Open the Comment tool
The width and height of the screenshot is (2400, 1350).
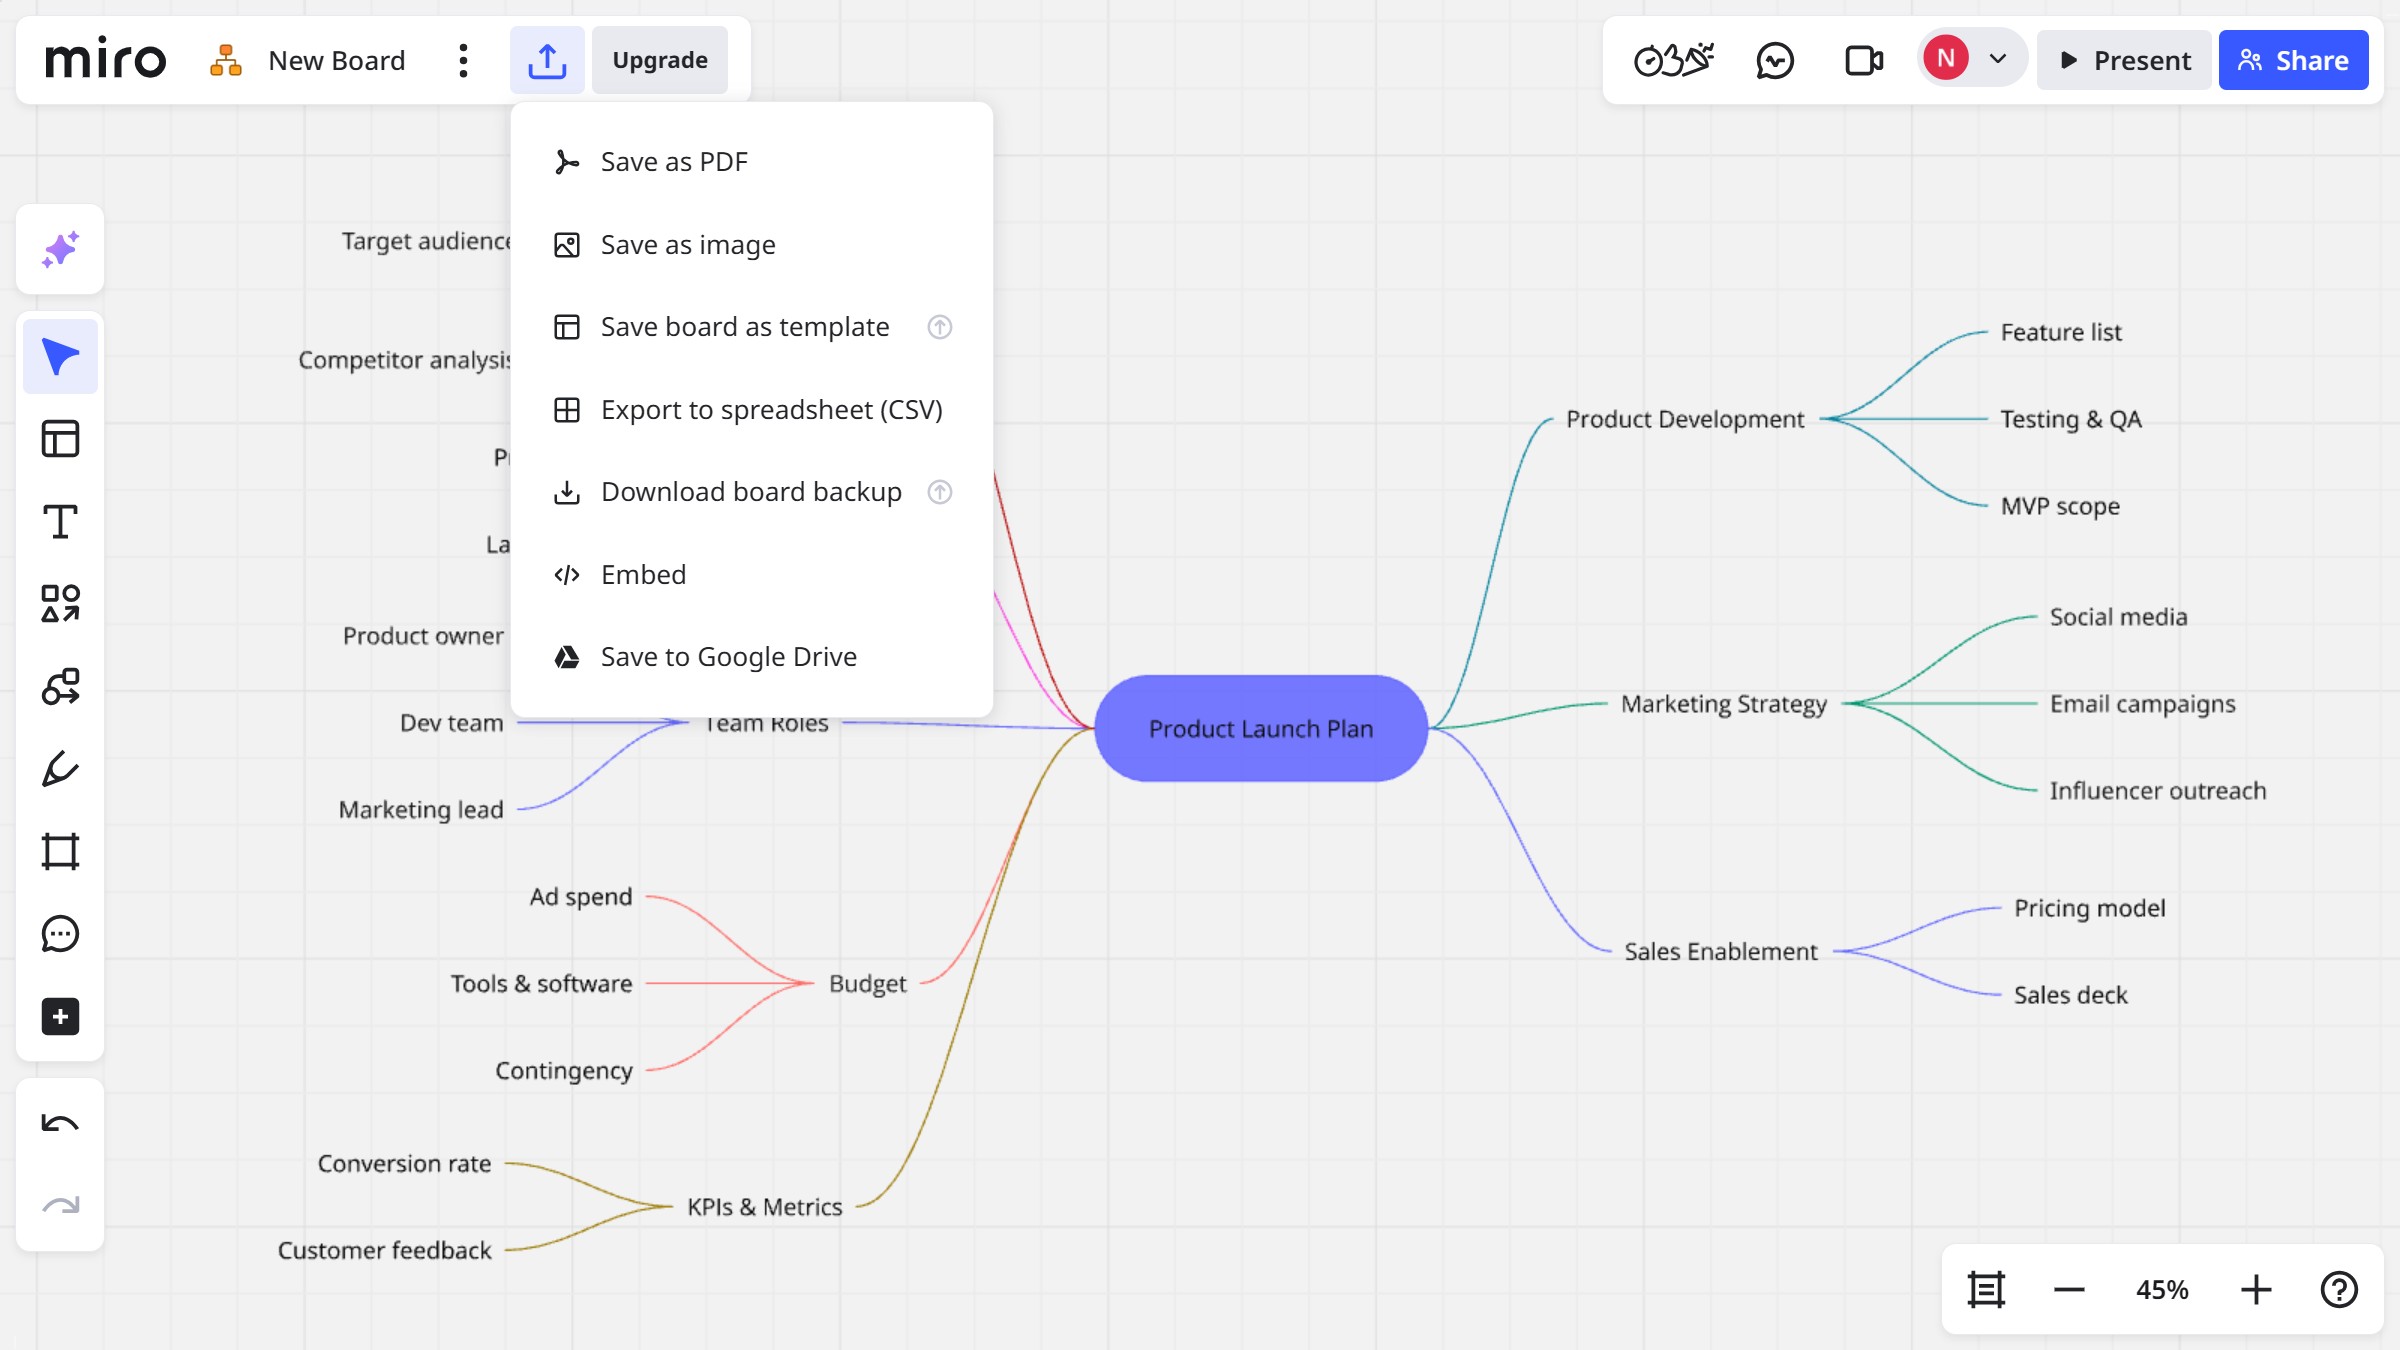click(x=60, y=934)
